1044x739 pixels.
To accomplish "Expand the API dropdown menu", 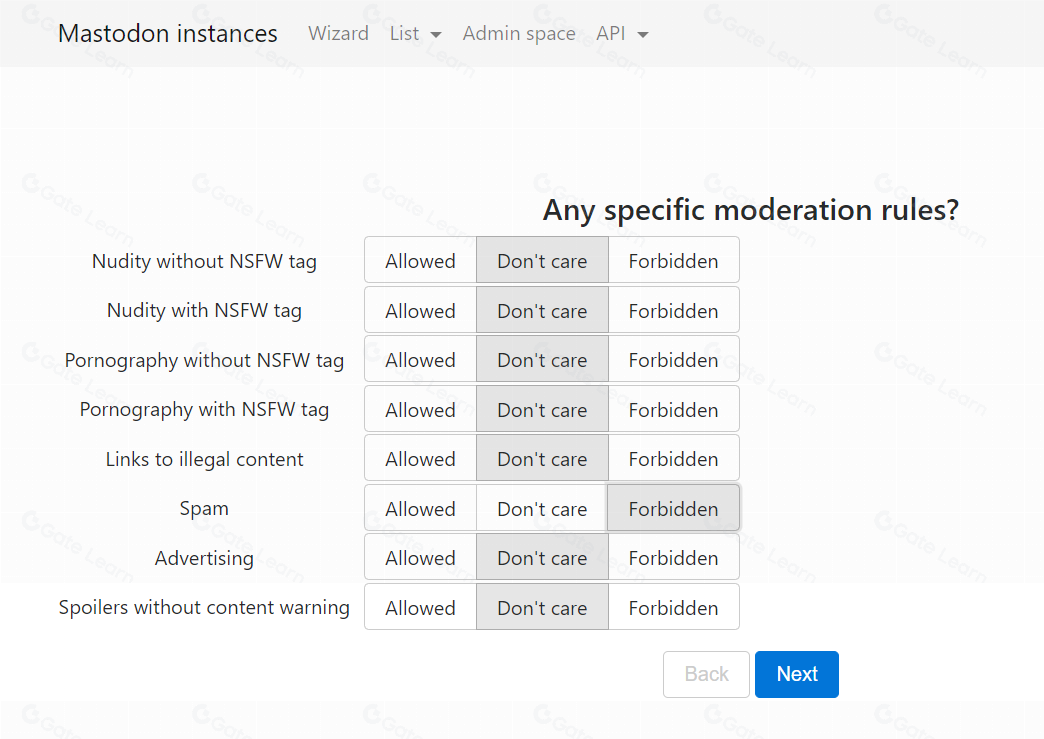I will (622, 34).
